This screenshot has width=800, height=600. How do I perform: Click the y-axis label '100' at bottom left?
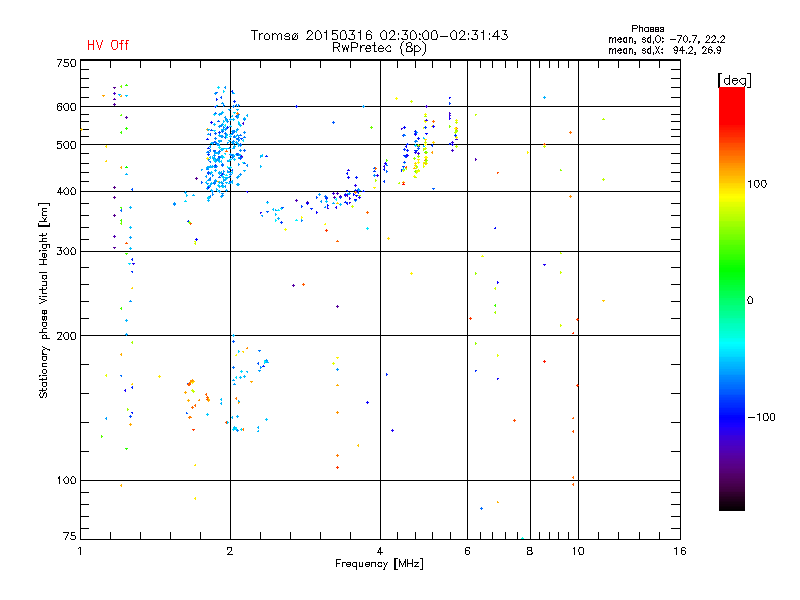[x=66, y=481]
